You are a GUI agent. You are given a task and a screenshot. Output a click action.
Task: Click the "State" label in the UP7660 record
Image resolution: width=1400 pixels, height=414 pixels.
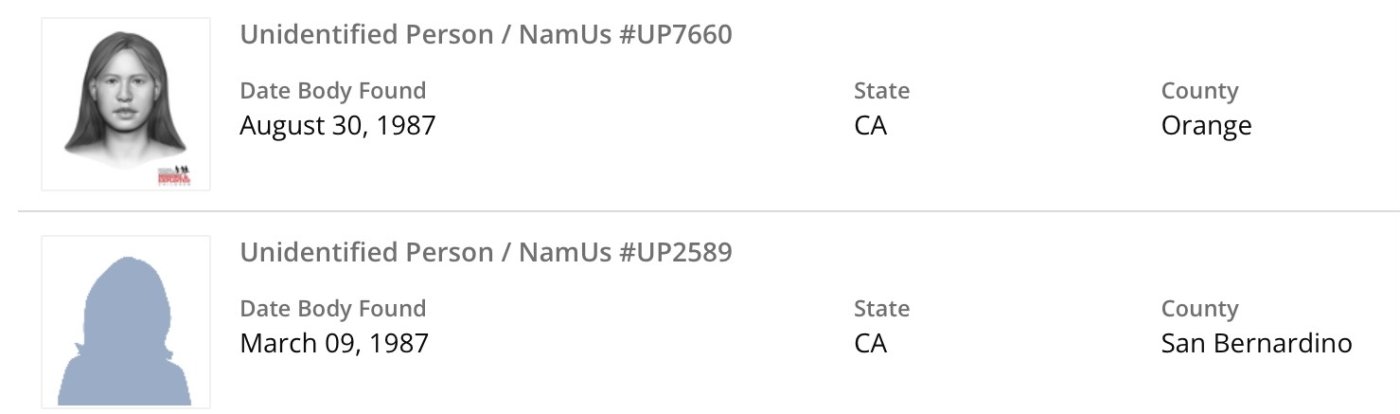tap(881, 91)
